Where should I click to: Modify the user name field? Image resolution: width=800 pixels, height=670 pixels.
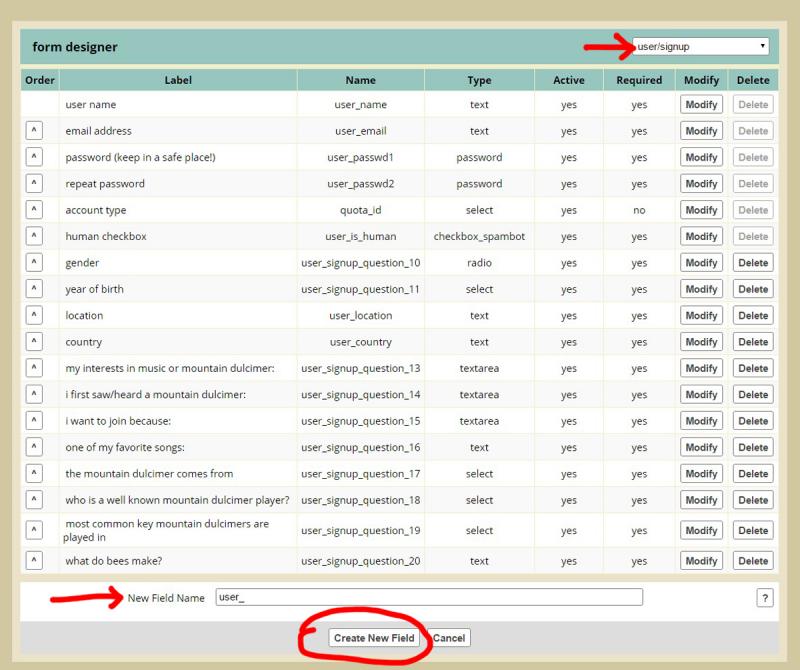[701, 105]
